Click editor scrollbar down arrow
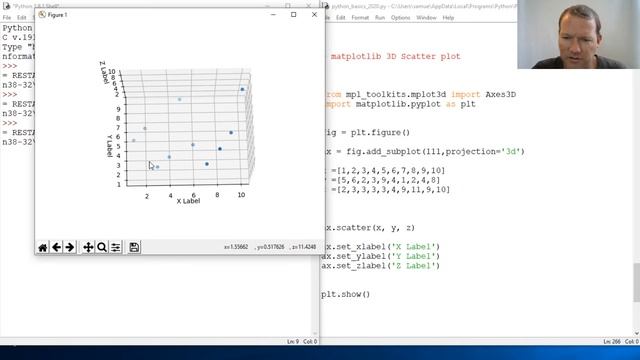Viewport: 640px width, 360px height. point(636,333)
